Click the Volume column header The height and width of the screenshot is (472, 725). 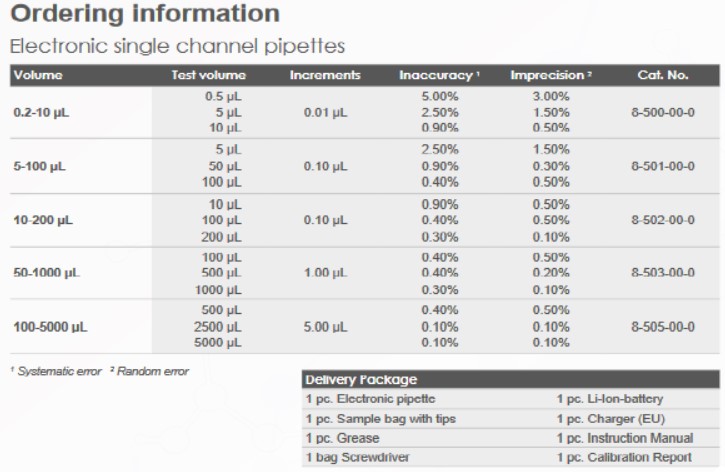(38, 75)
